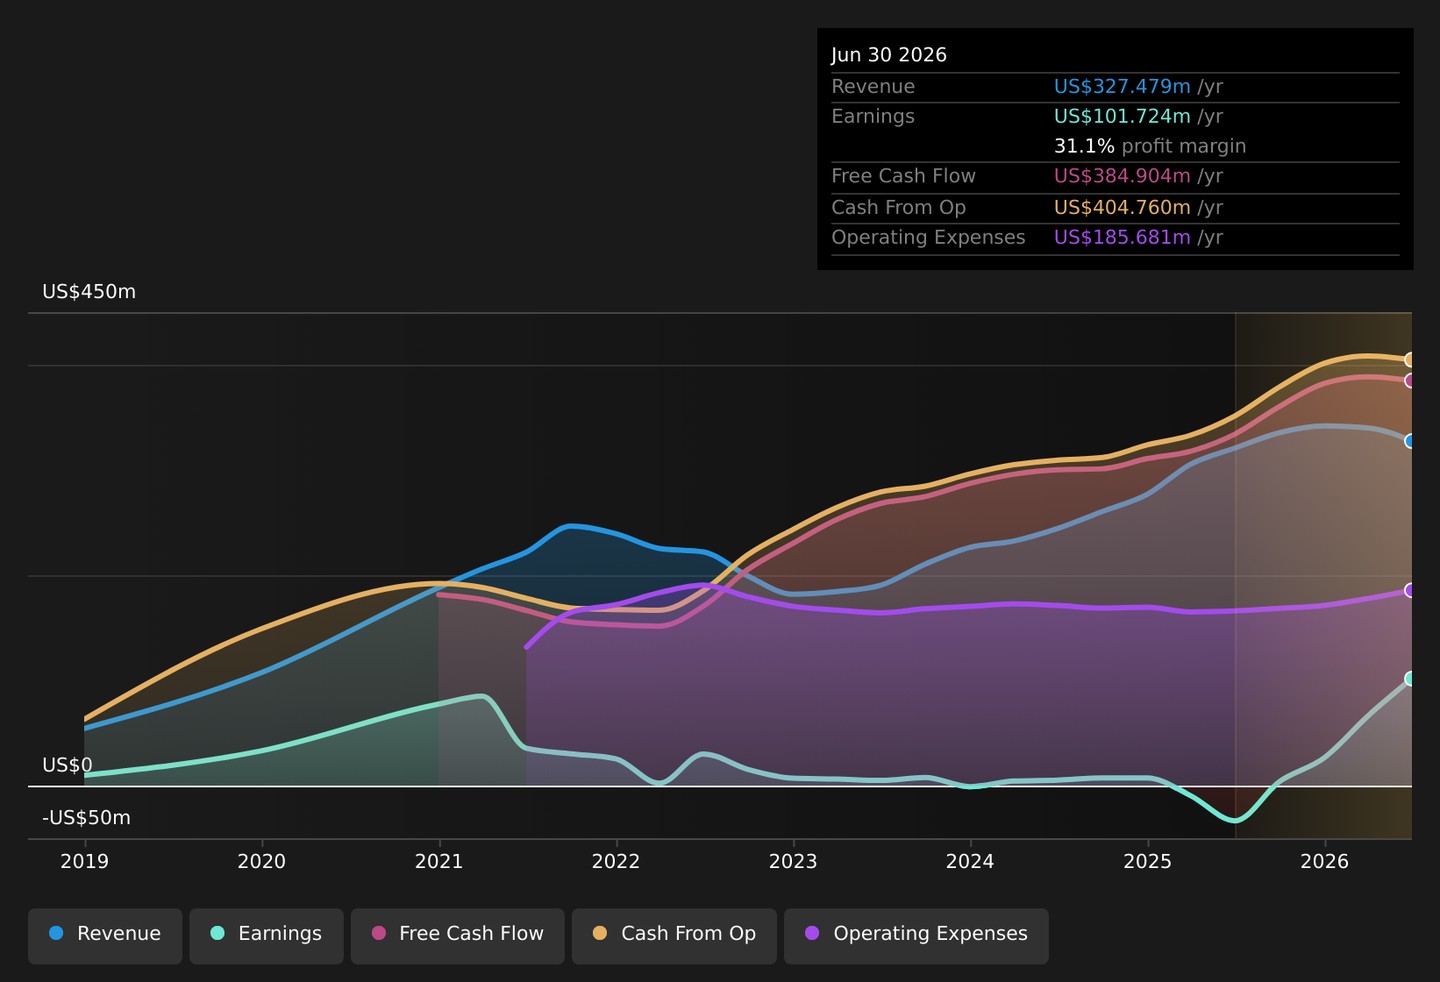Click the Earnings line endpoint marker
Viewport: 1440px width, 982px height.
(1410, 679)
